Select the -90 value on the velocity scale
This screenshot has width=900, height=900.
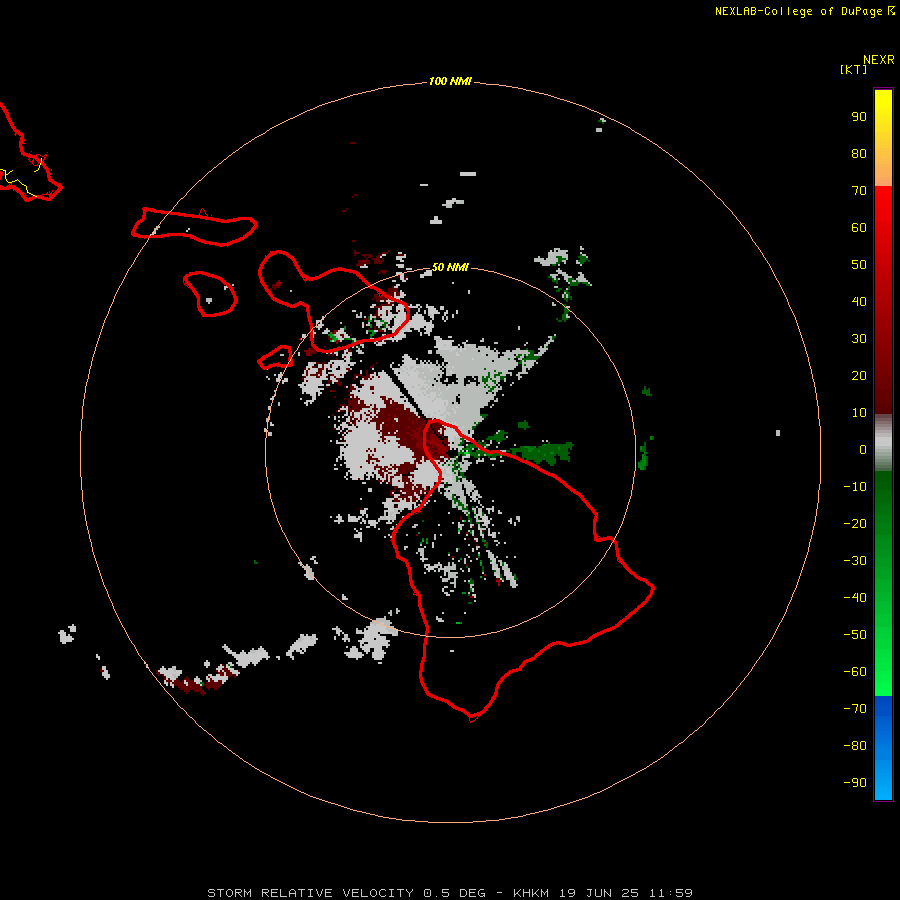[855, 783]
